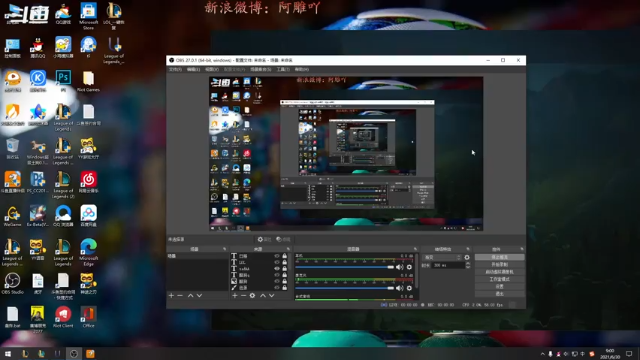Open the Office desktop shortcut
640x360 pixels.
tap(89, 317)
